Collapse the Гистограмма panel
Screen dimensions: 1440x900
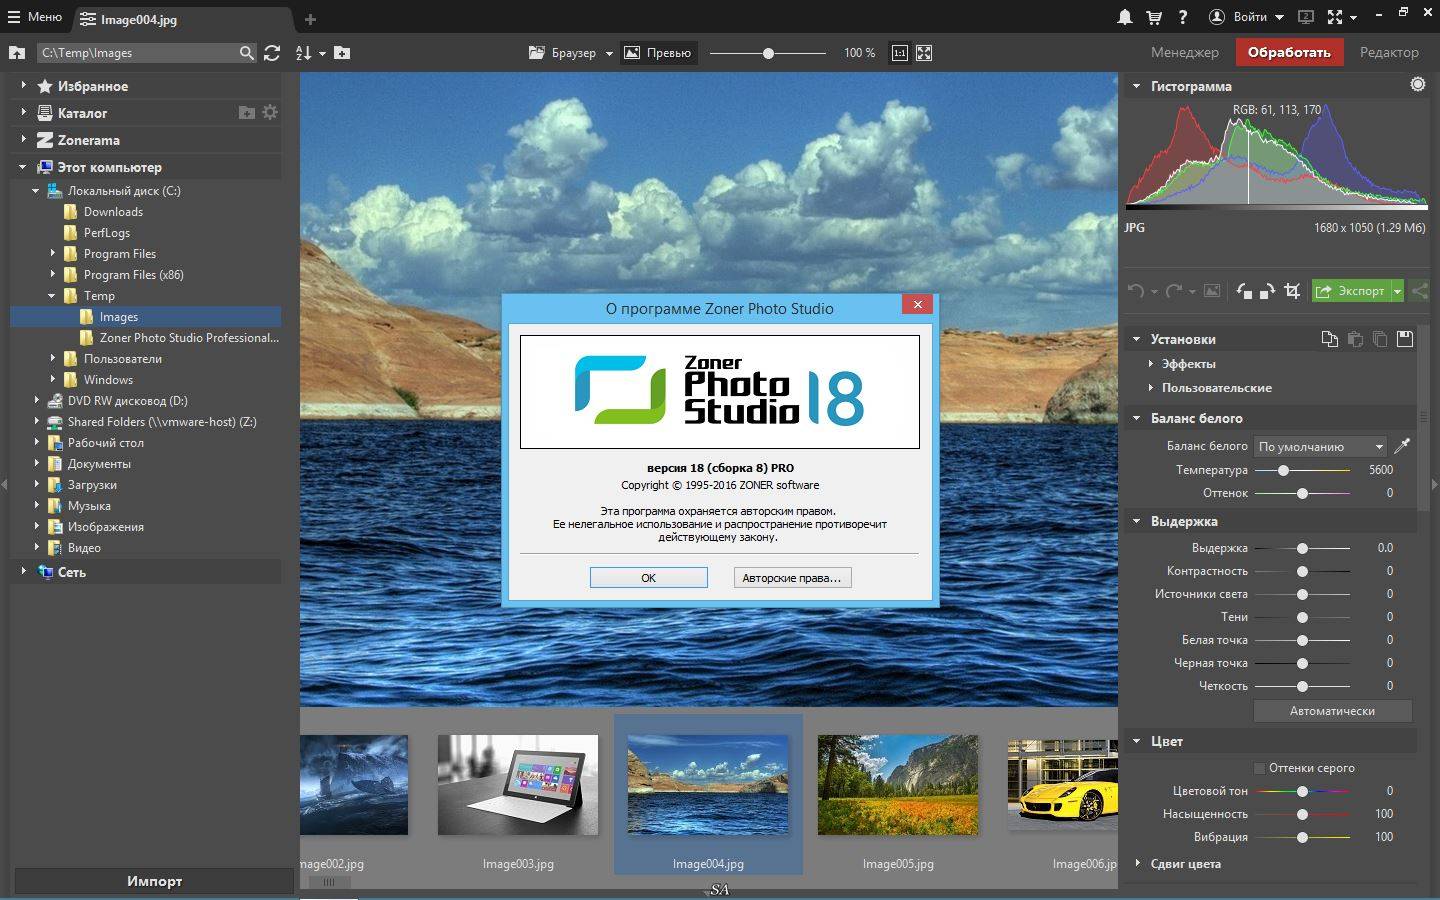pyautogui.click(x=1136, y=86)
